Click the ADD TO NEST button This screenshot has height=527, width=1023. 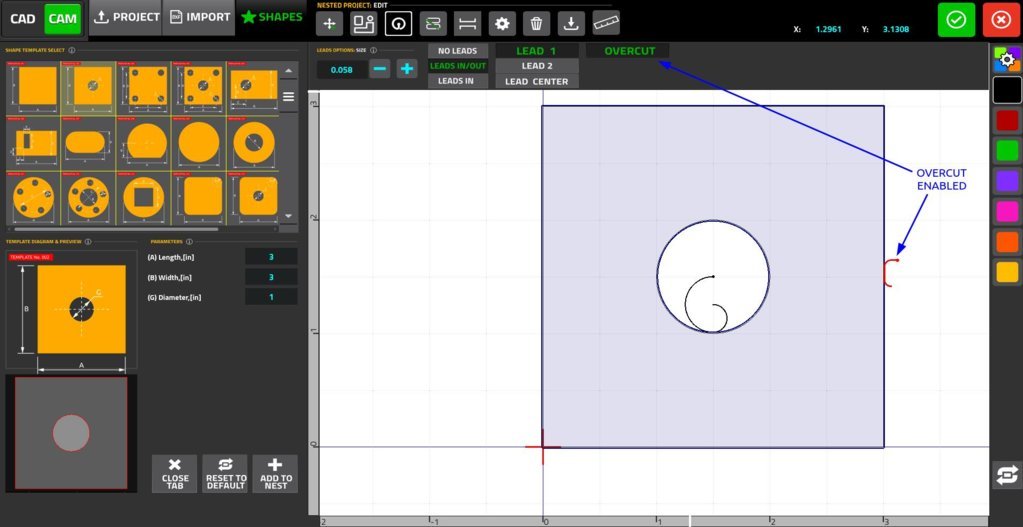[x=275, y=474]
